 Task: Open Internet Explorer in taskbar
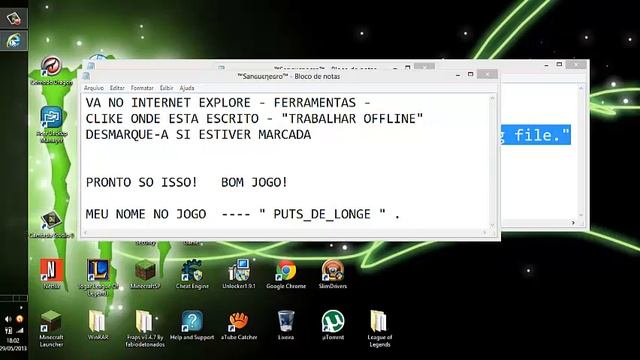[x=13, y=41]
